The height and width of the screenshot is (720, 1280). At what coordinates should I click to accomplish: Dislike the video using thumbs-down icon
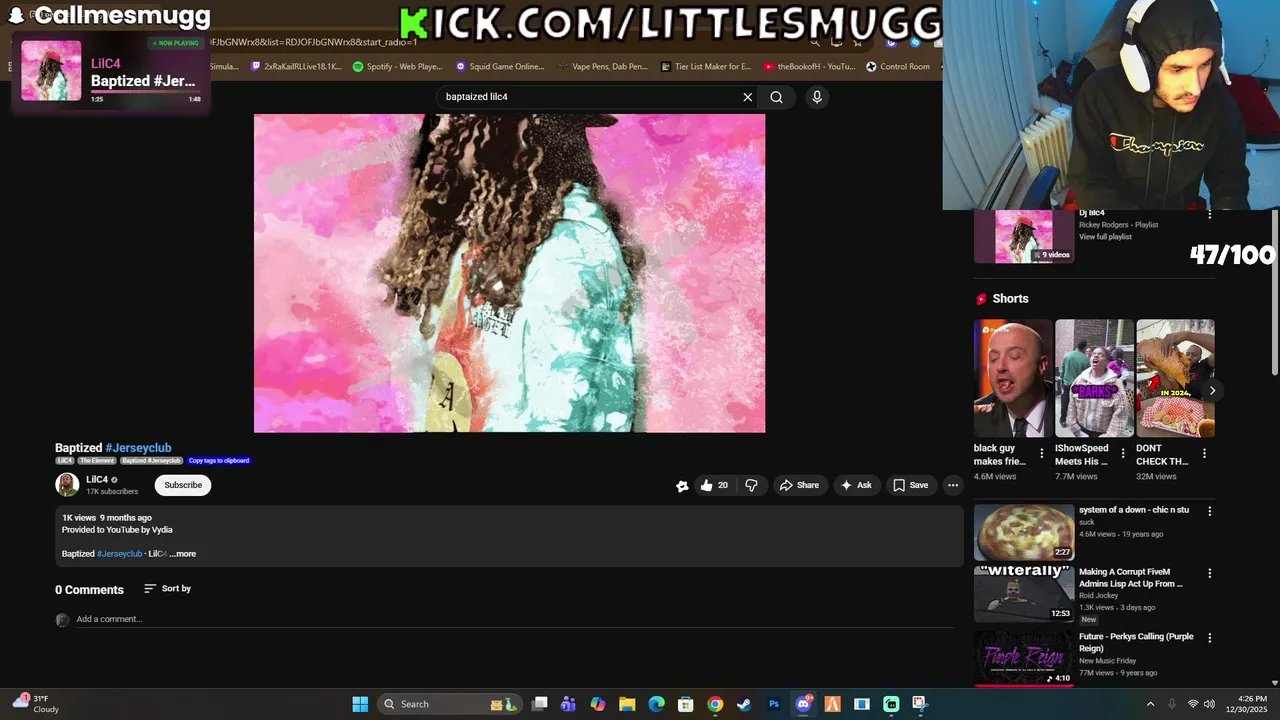(x=751, y=485)
